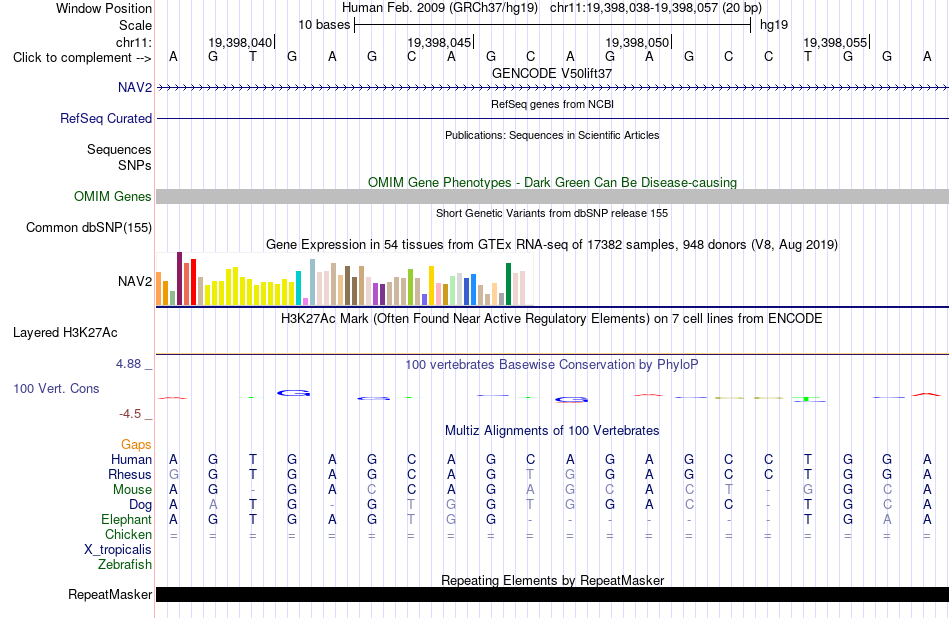Click 'Multiz Alignments of 100 Vertebrates' title
The width and height of the screenshot is (950, 618).
pyautogui.click(x=552, y=431)
